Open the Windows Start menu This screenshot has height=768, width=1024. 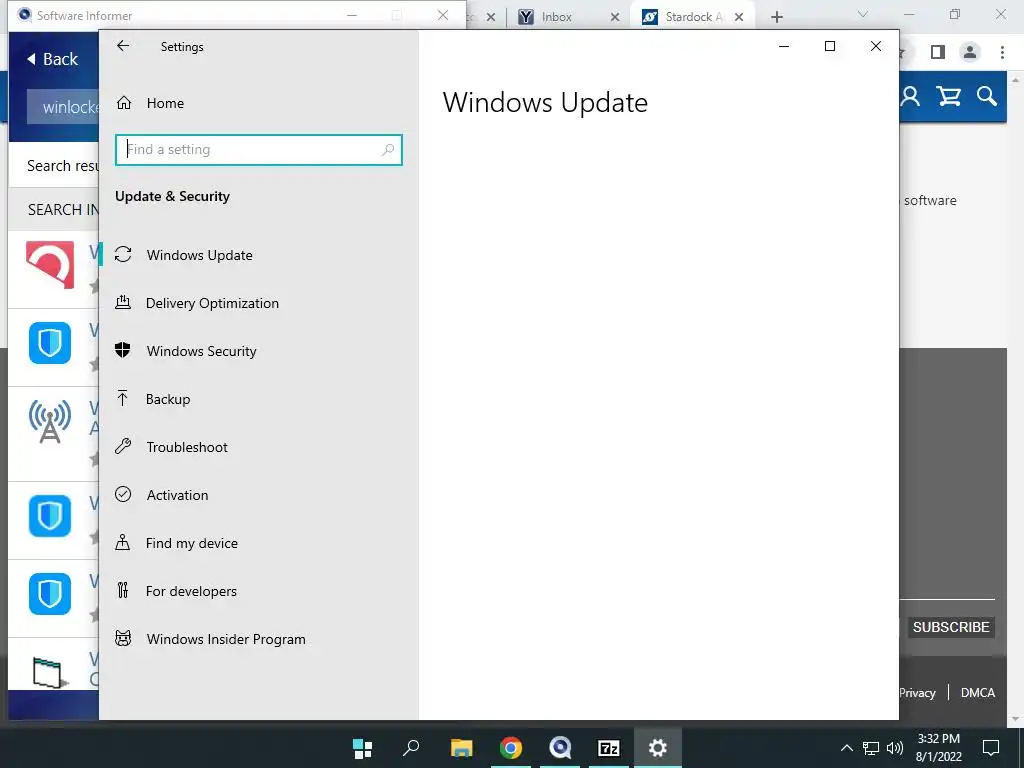[362, 748]
